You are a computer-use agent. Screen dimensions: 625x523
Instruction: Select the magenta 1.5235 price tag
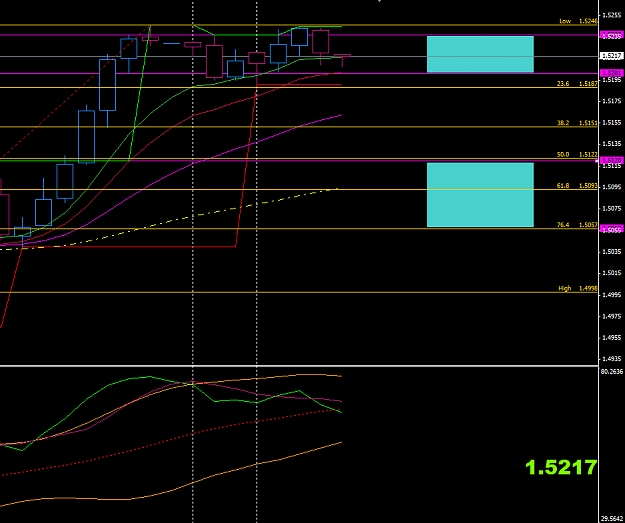click(x=612, y=35)
